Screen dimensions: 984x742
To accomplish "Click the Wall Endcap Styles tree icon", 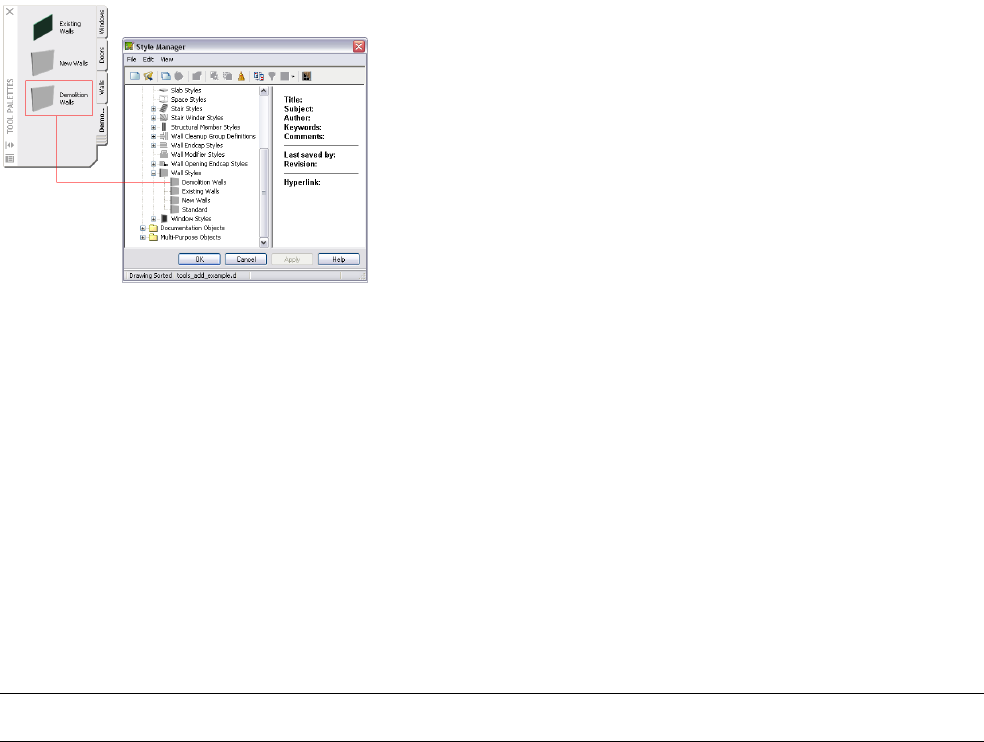I will coord(164,146).
